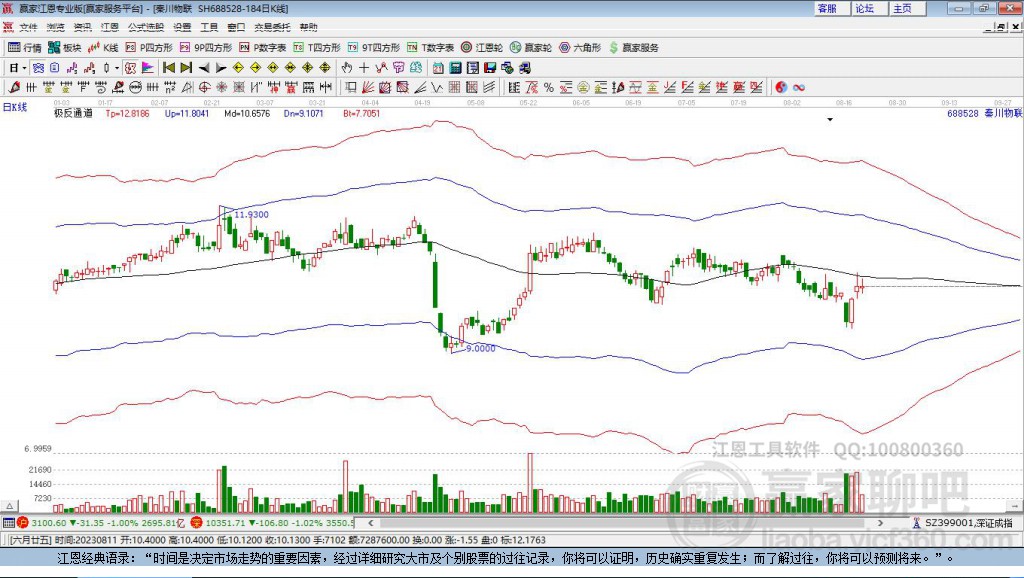Image resolution: width=1024 pixels, height=578 pixels.
Task: Open the 浏览 menu
Action: click(56, 27)
